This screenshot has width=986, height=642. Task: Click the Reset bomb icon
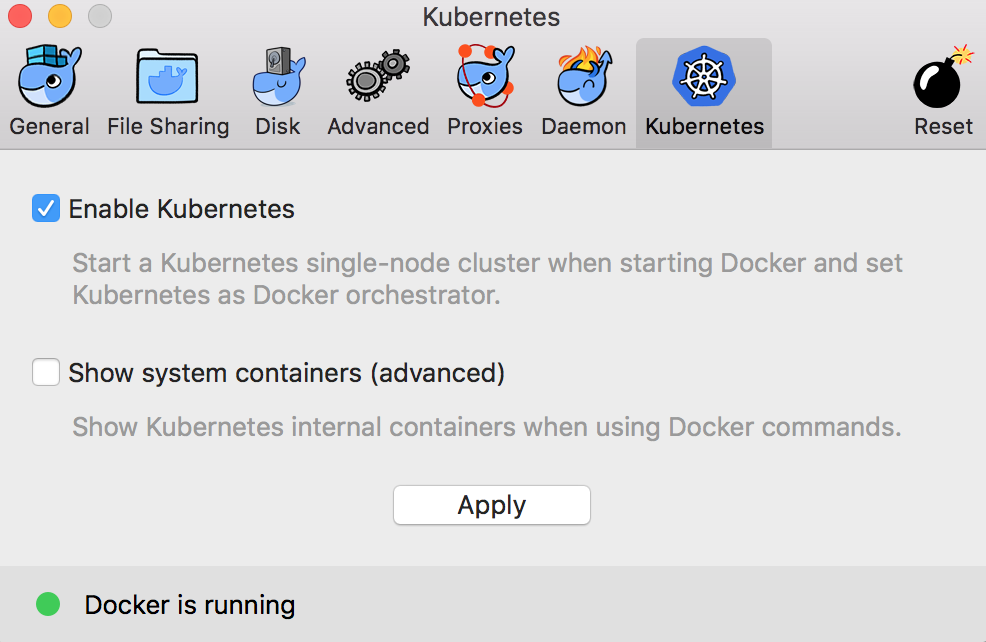pyautogui.click(x=943, y=77)
